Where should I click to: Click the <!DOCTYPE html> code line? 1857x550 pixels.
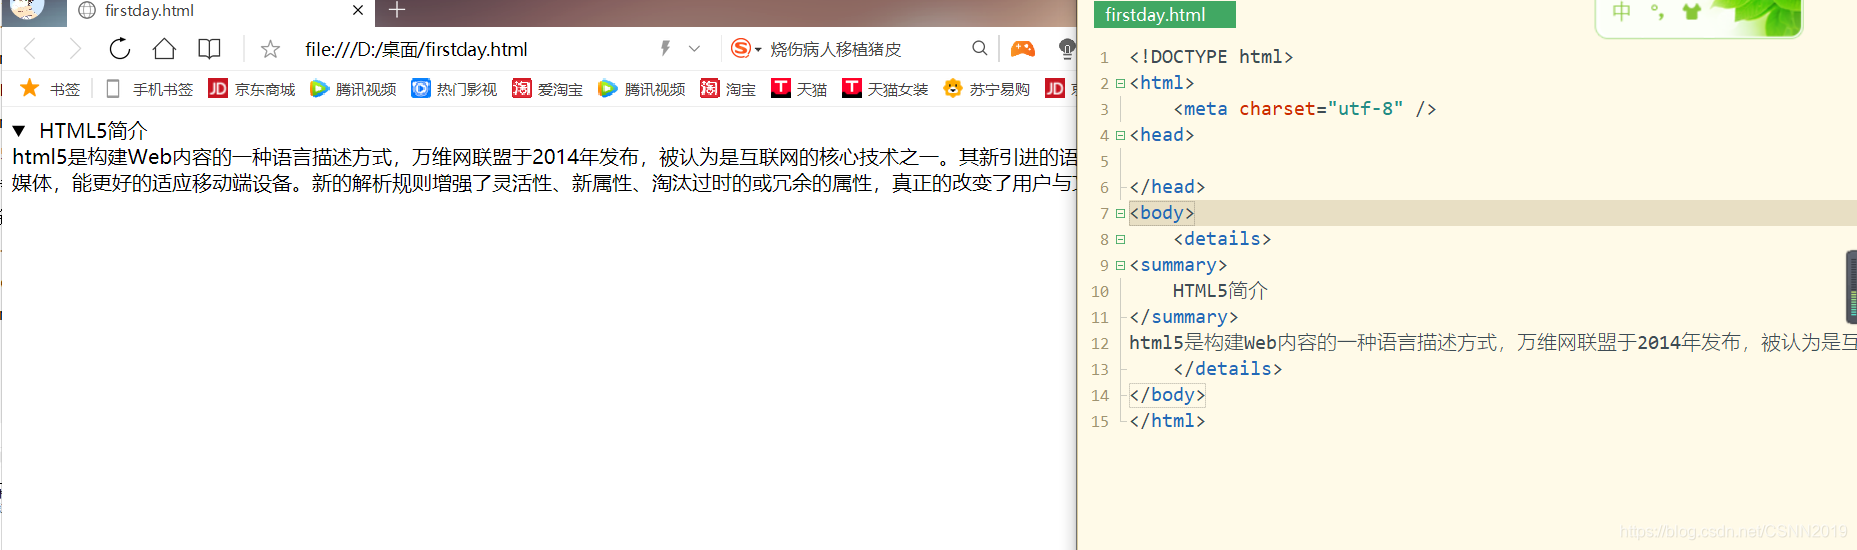point(1211,57)
